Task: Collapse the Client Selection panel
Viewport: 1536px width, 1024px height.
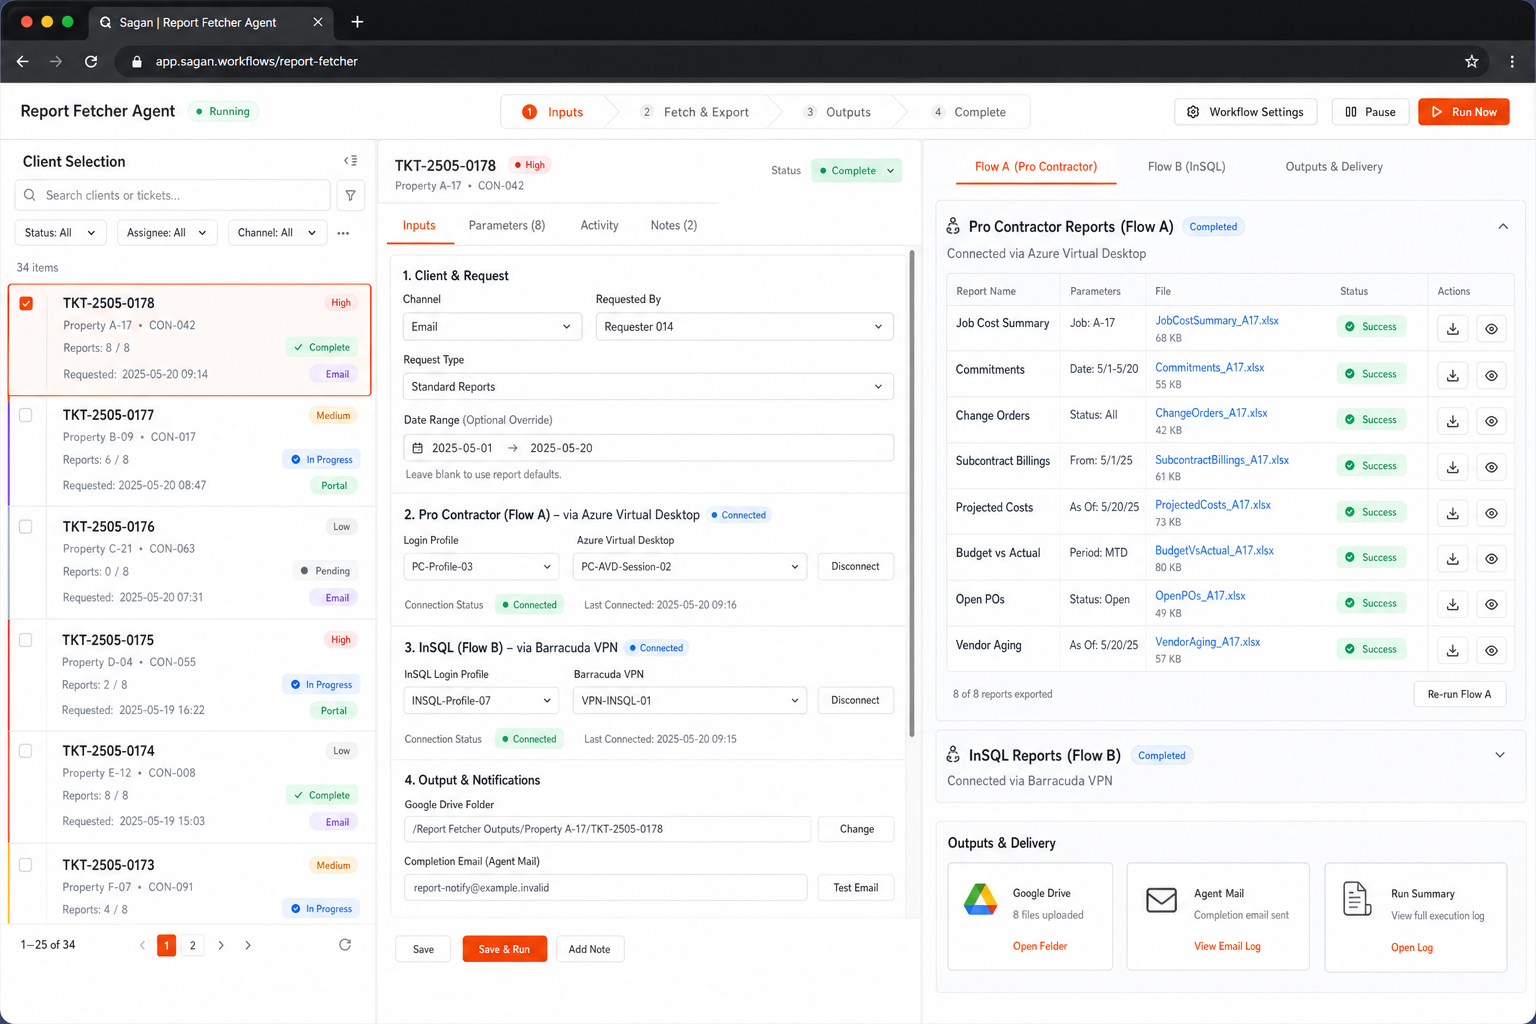Action: (x=350, y=161)
